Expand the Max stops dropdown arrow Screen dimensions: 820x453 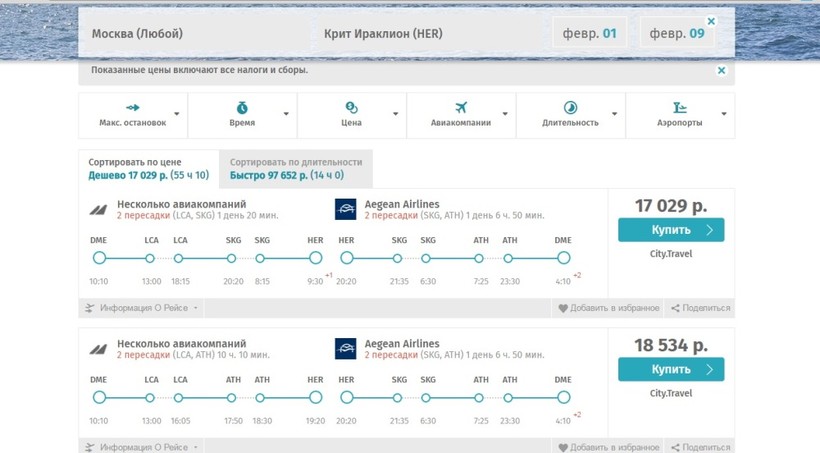pos(177,114)
